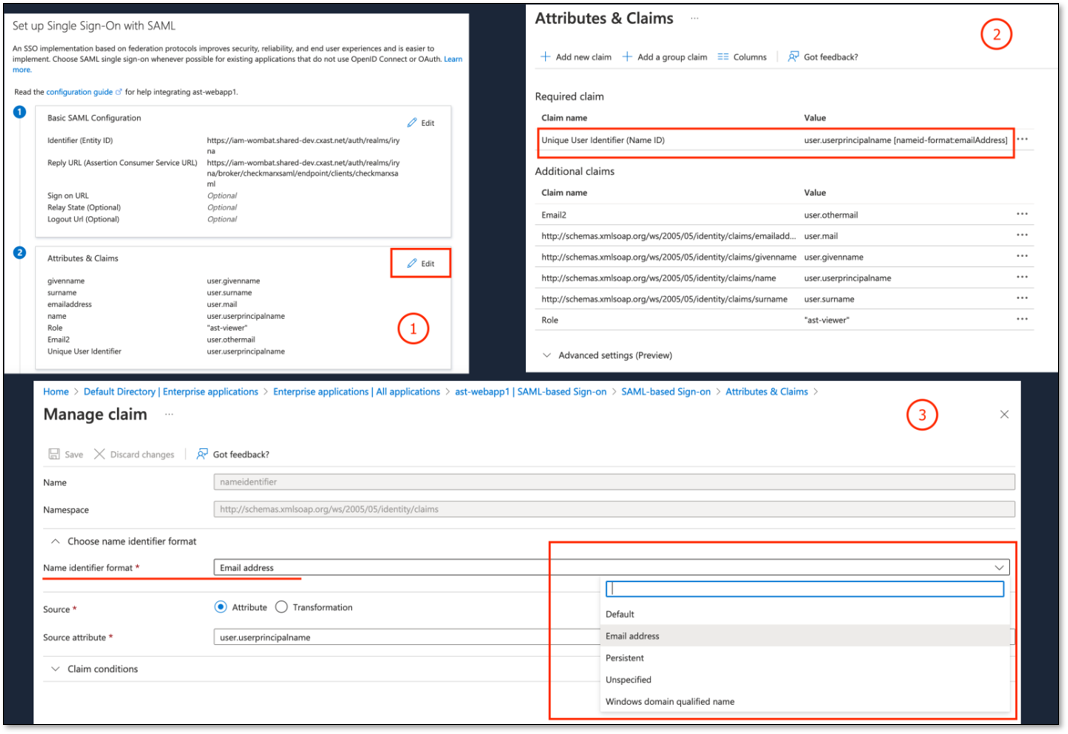1068x734 pixels.
Task: Collapse Choose name identifier format
Action: (x=123, y=541)
